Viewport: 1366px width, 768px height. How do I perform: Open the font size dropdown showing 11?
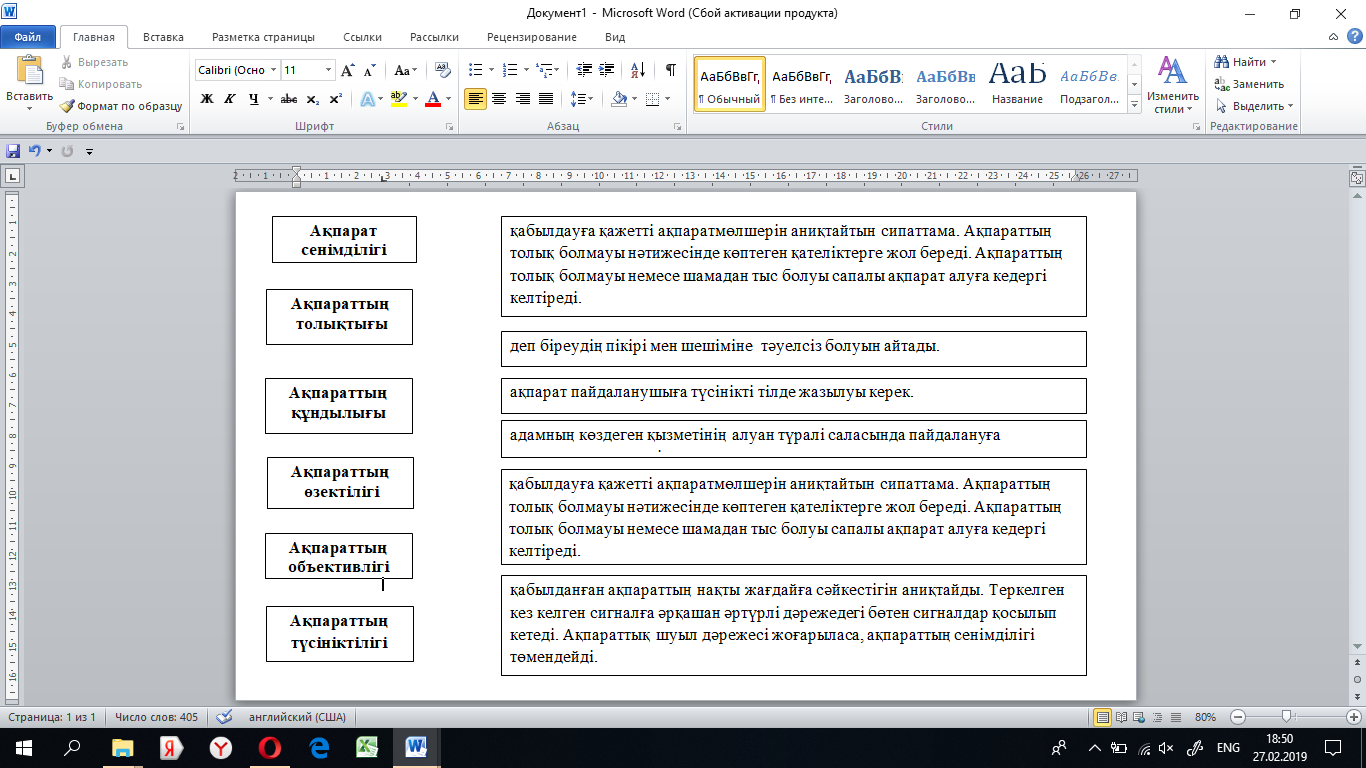[329, 70]
